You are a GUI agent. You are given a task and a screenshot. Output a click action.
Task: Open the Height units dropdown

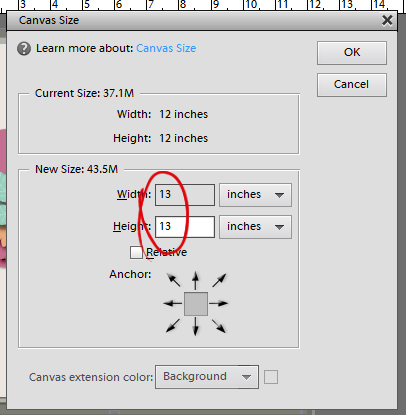255,227
